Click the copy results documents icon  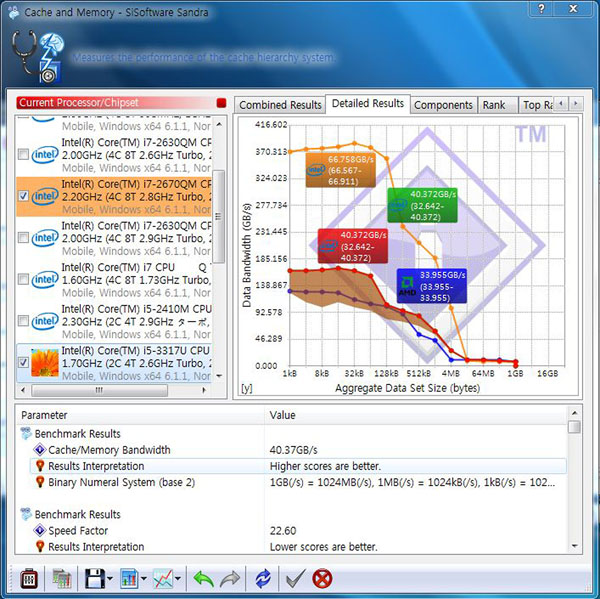62,578
